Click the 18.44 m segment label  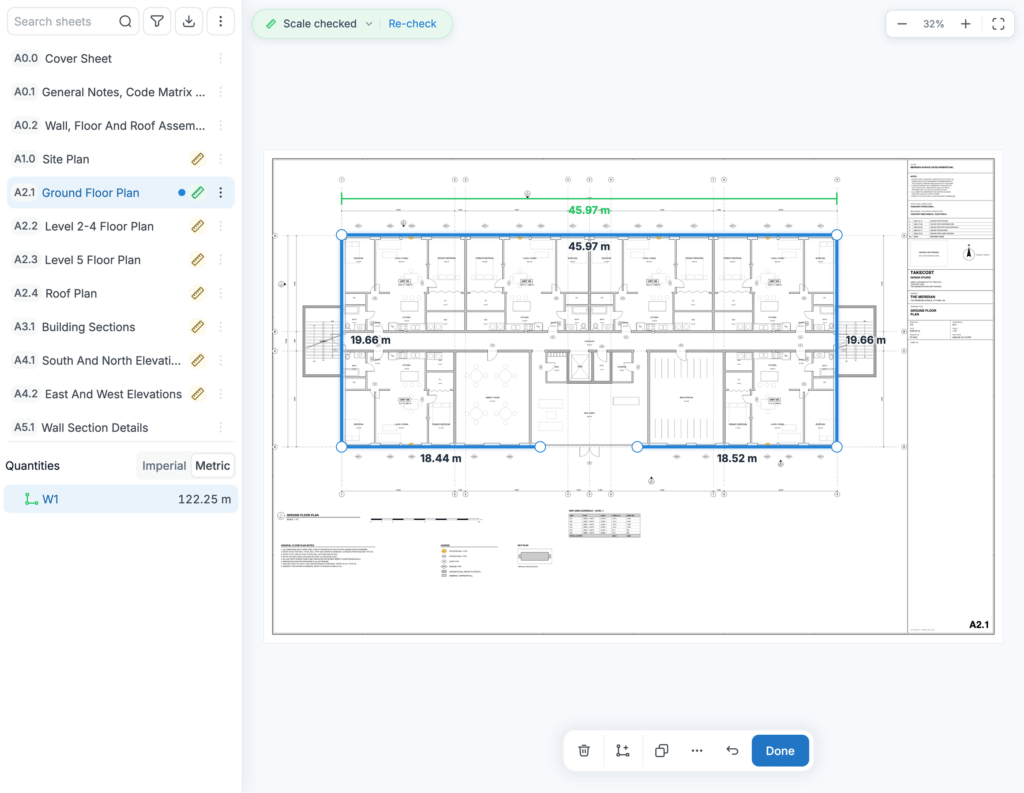point(441,459)
